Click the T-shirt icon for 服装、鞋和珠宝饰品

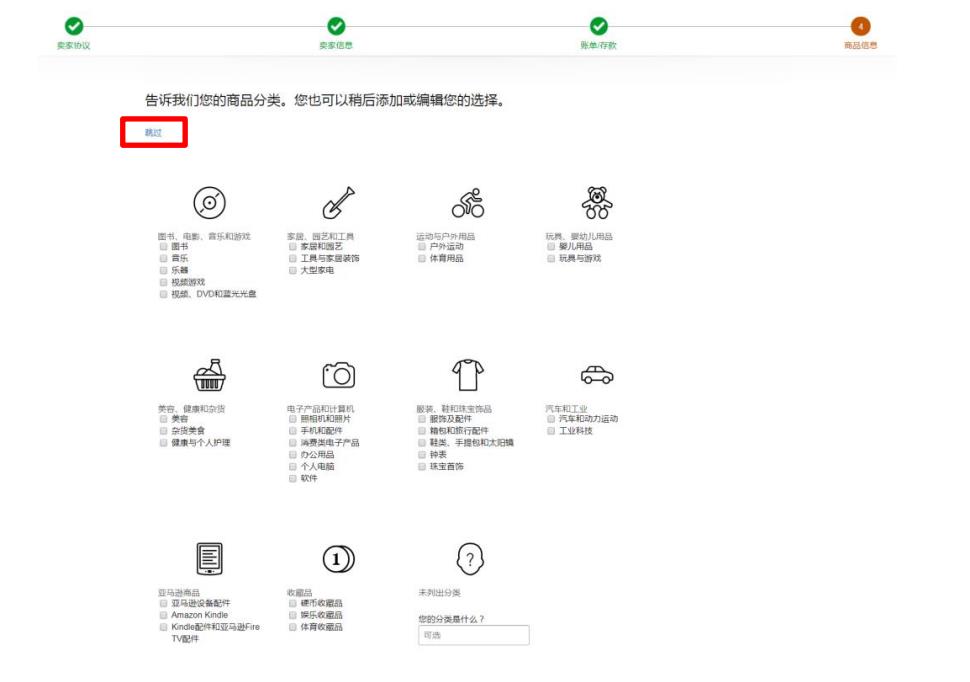[467, 375]
